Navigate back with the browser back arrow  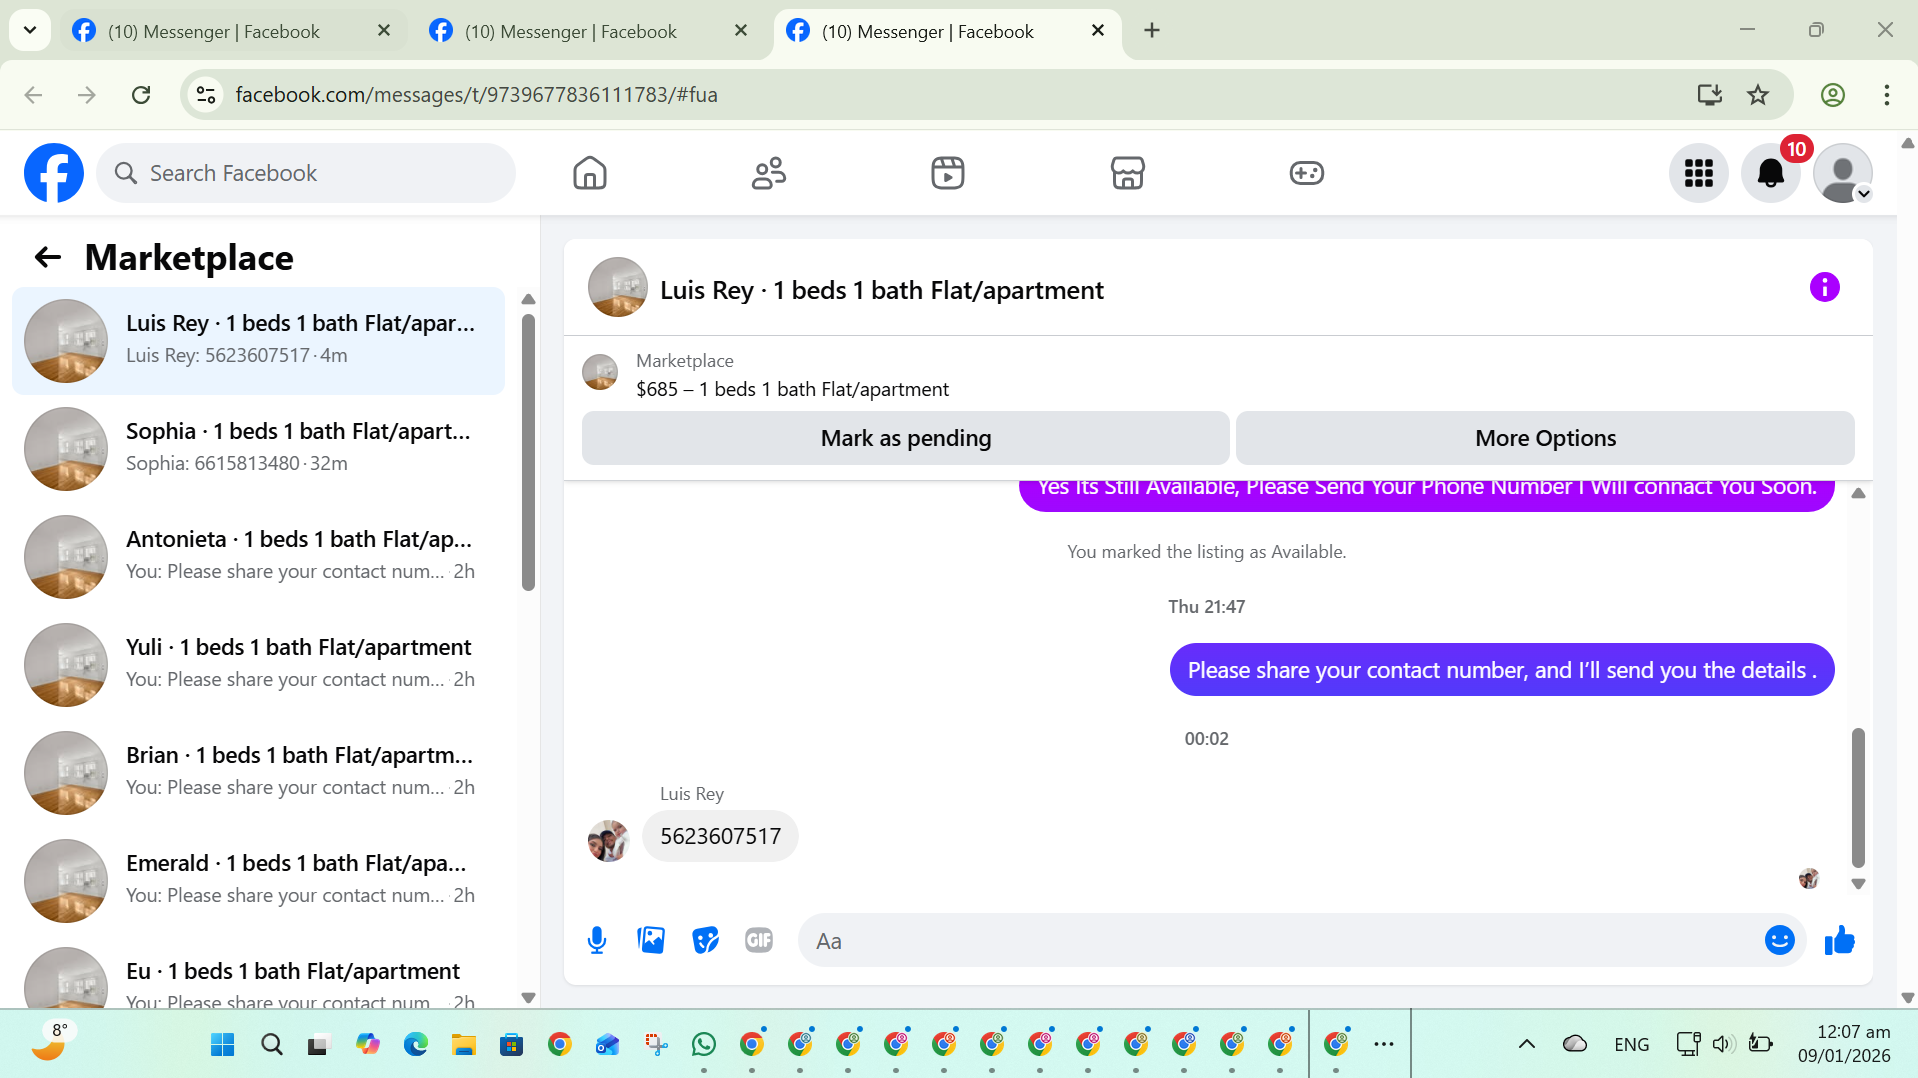coord(33,95)
